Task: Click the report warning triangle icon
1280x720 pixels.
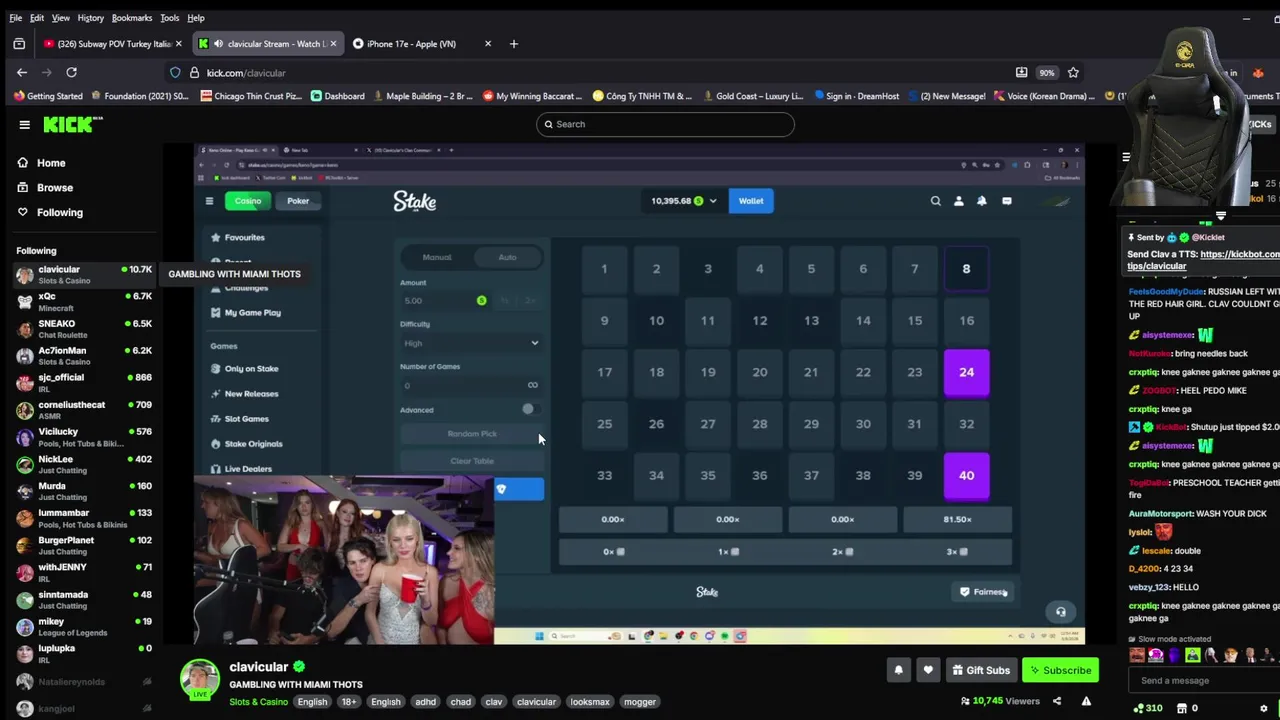Action: coord(1086,701)
